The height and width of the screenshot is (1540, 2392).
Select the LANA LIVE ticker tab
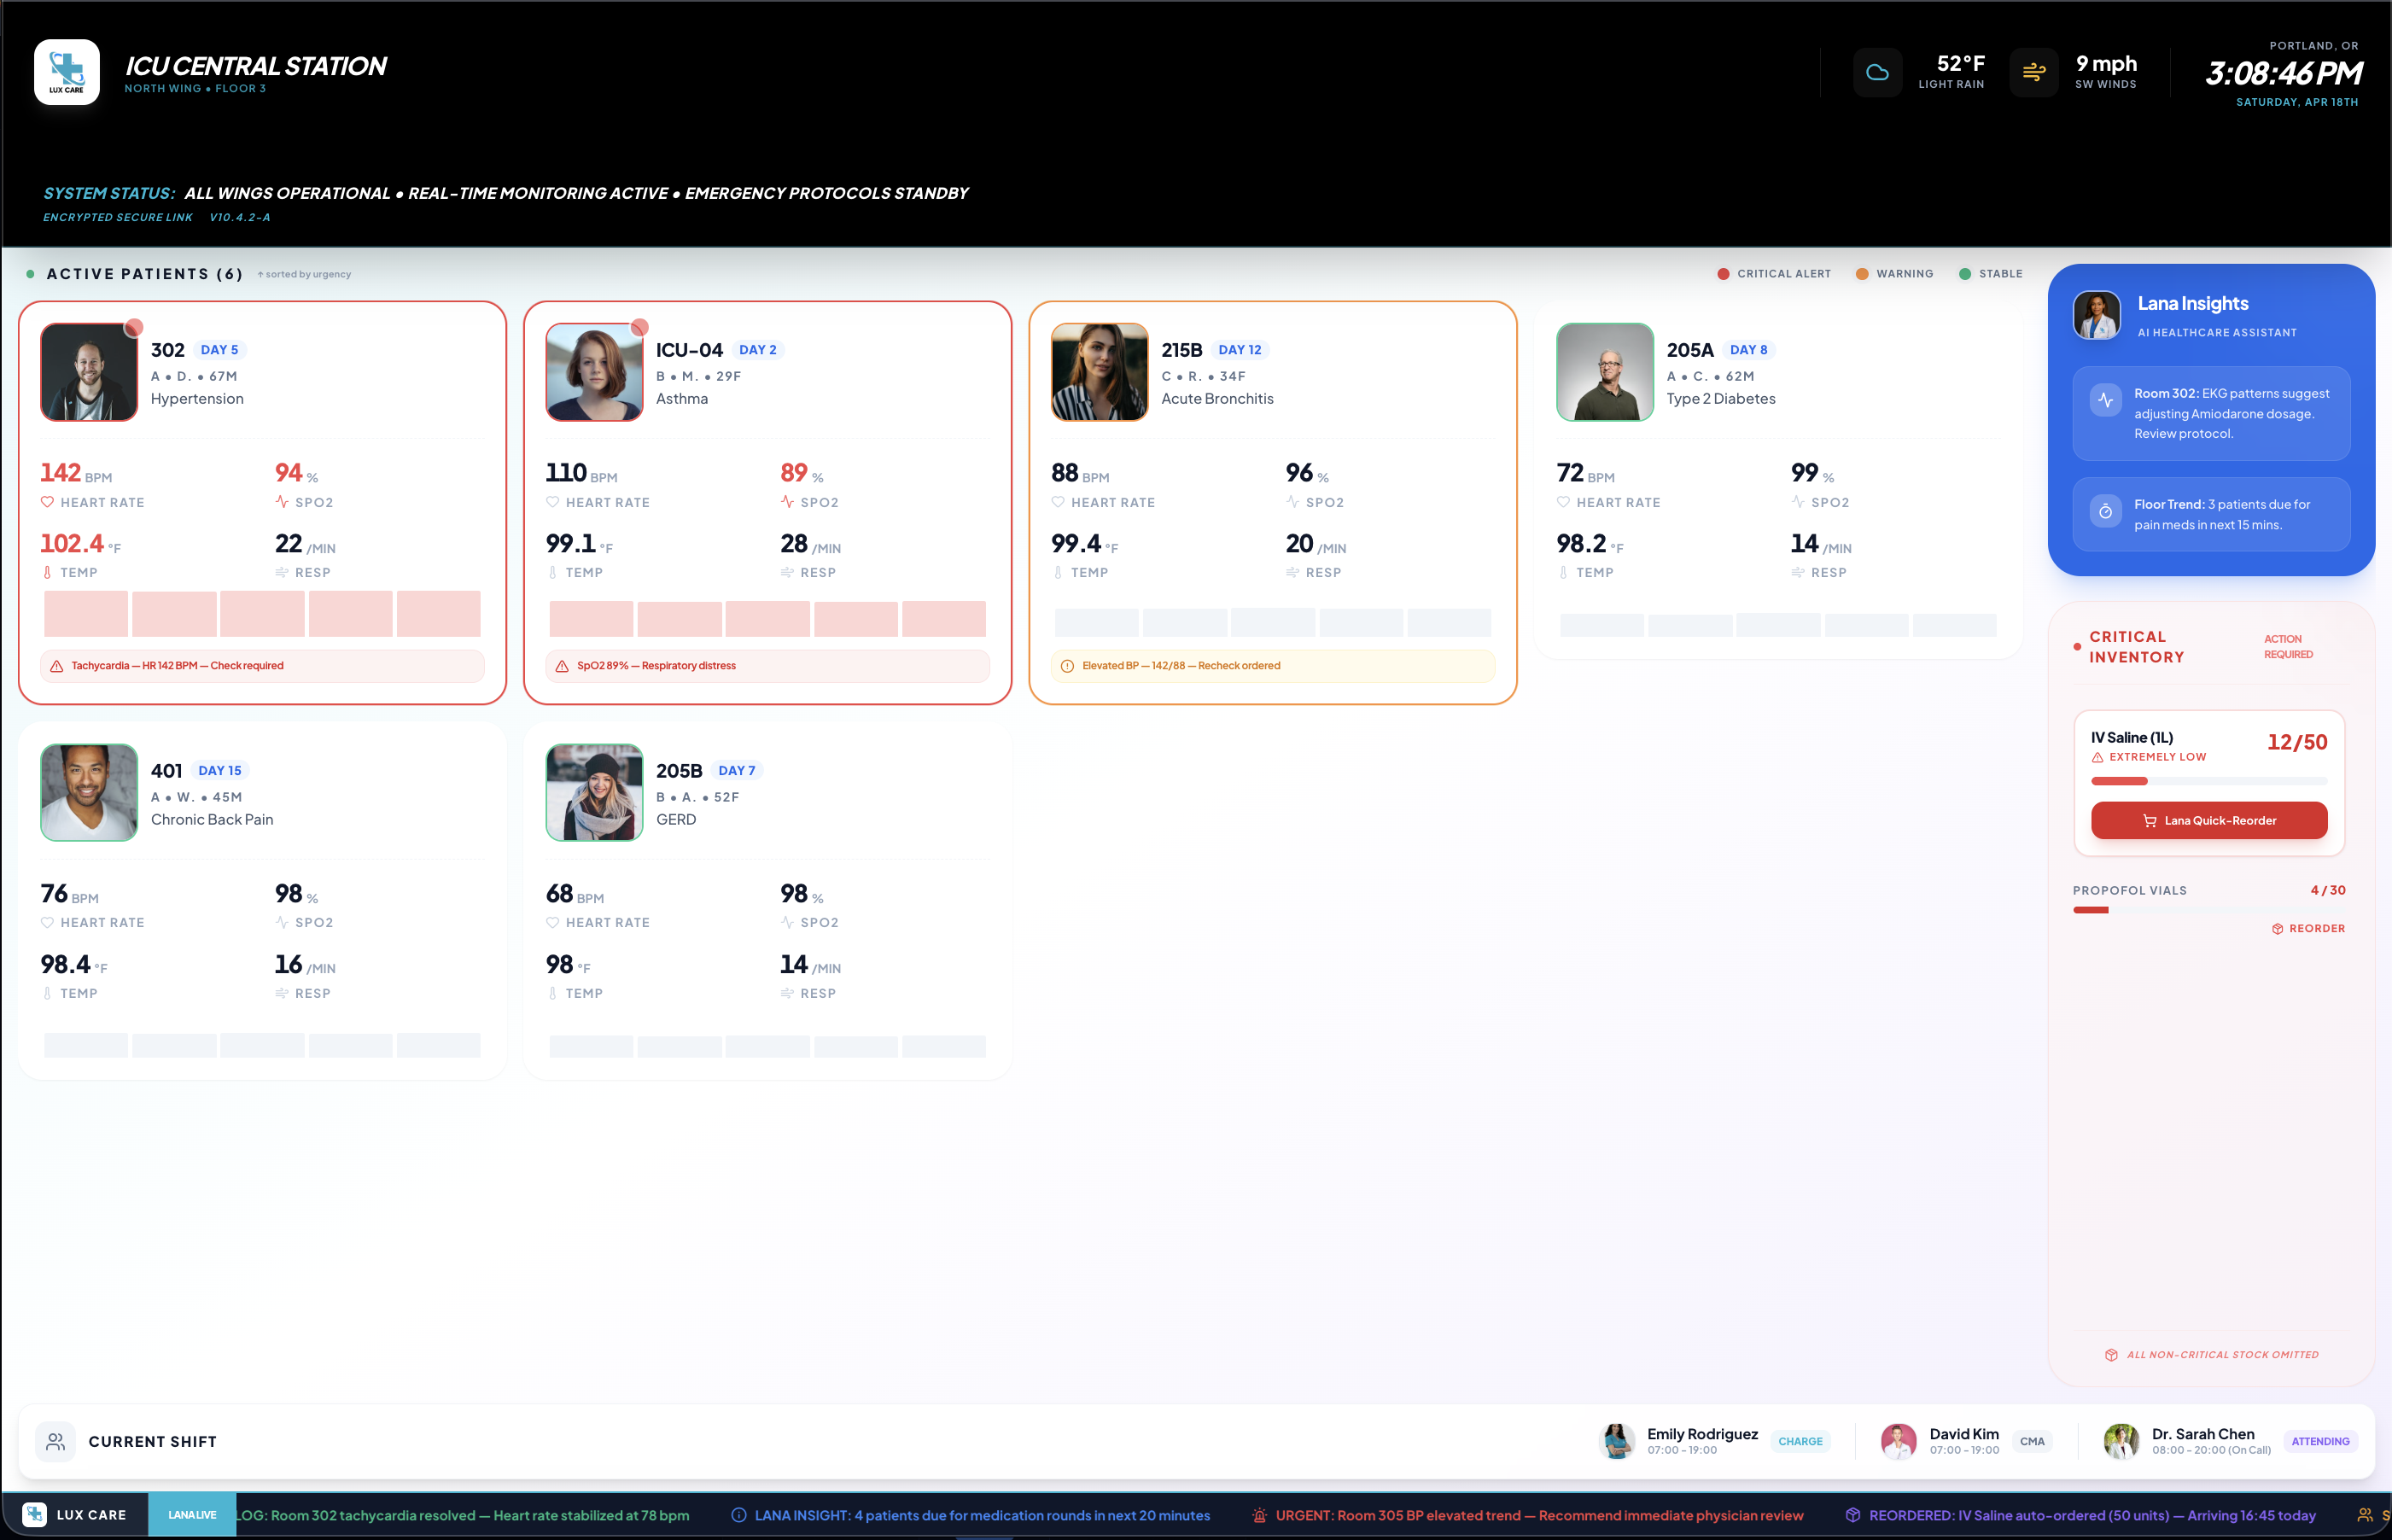[x=192, y=1515]
